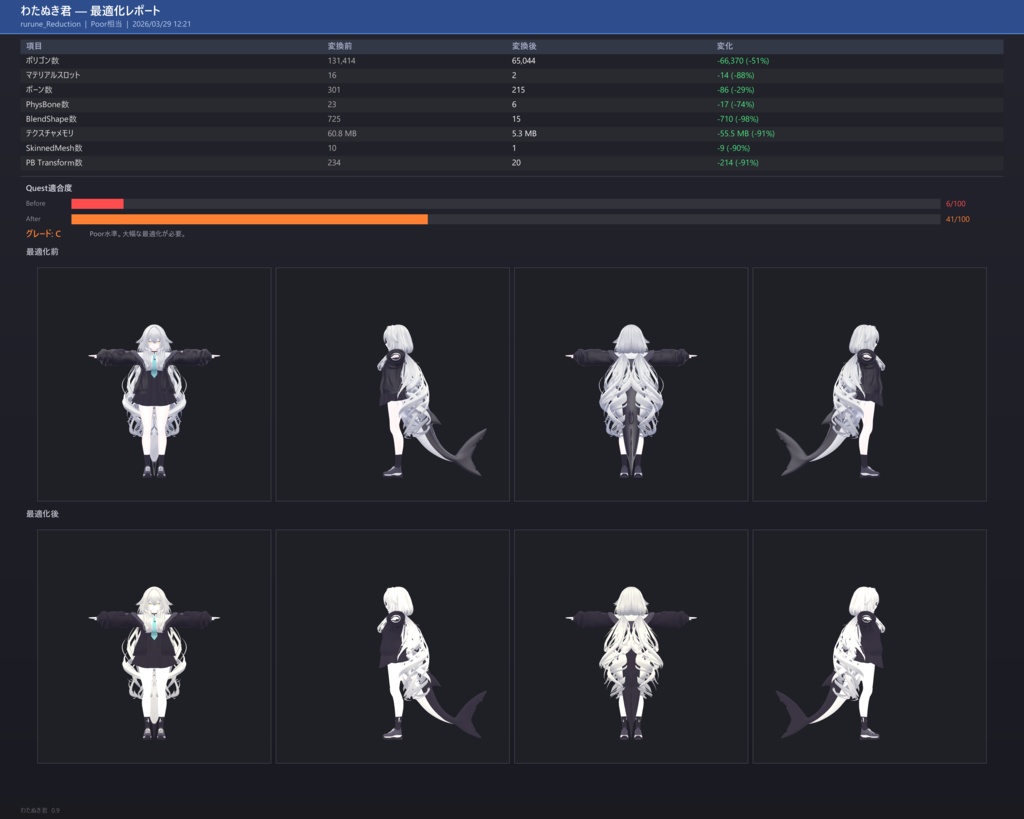
Task: Click the -14 (-88%) change value
Action: pos(735,75)
